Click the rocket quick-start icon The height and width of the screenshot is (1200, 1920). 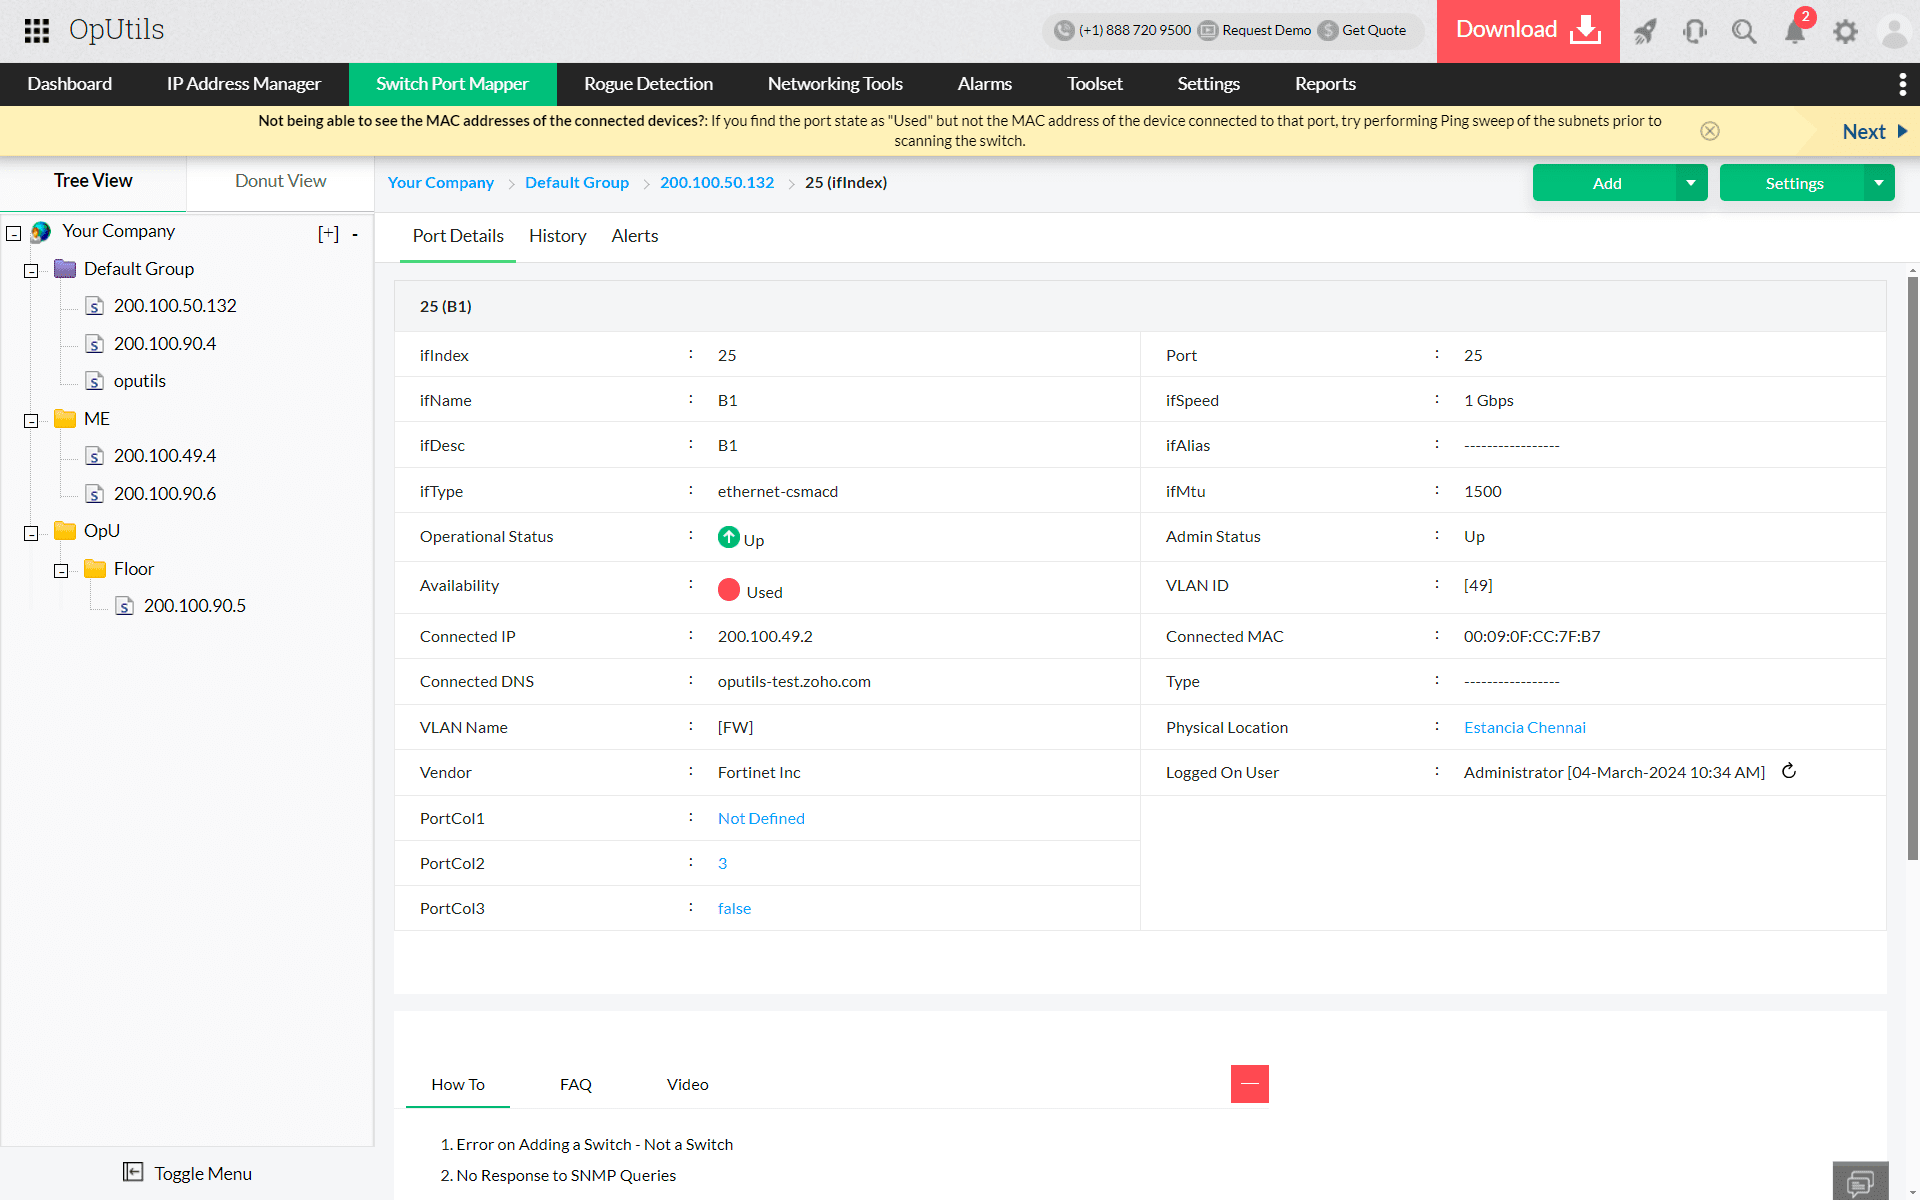pos(1645,31)
